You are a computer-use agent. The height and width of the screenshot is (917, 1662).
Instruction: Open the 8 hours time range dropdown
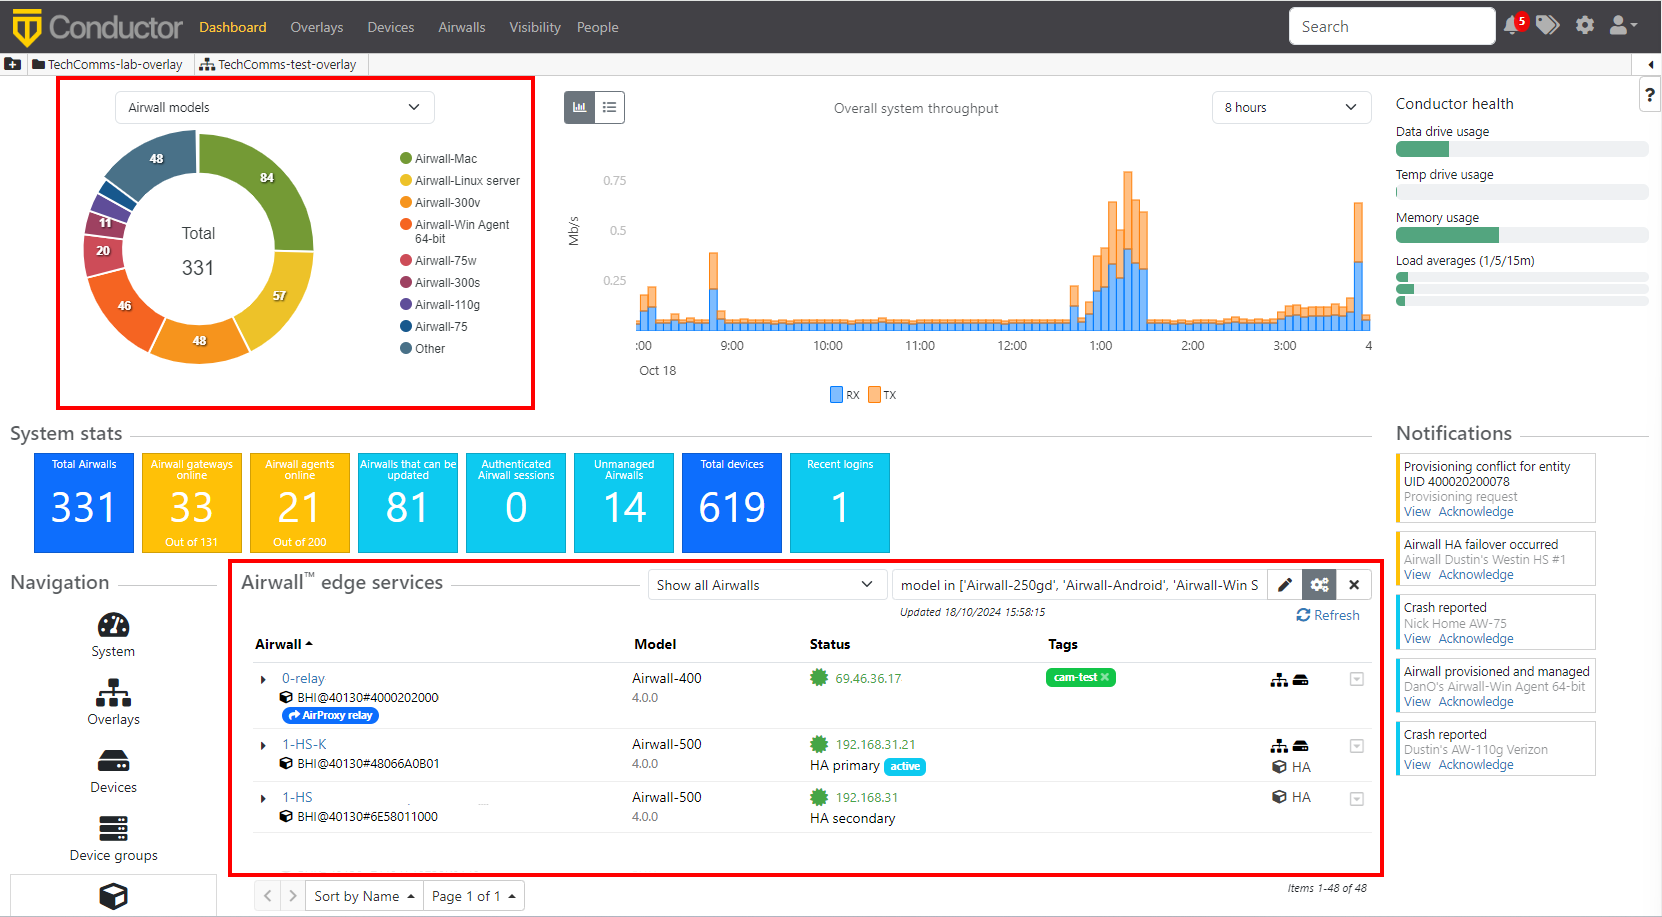[1291, 107]
